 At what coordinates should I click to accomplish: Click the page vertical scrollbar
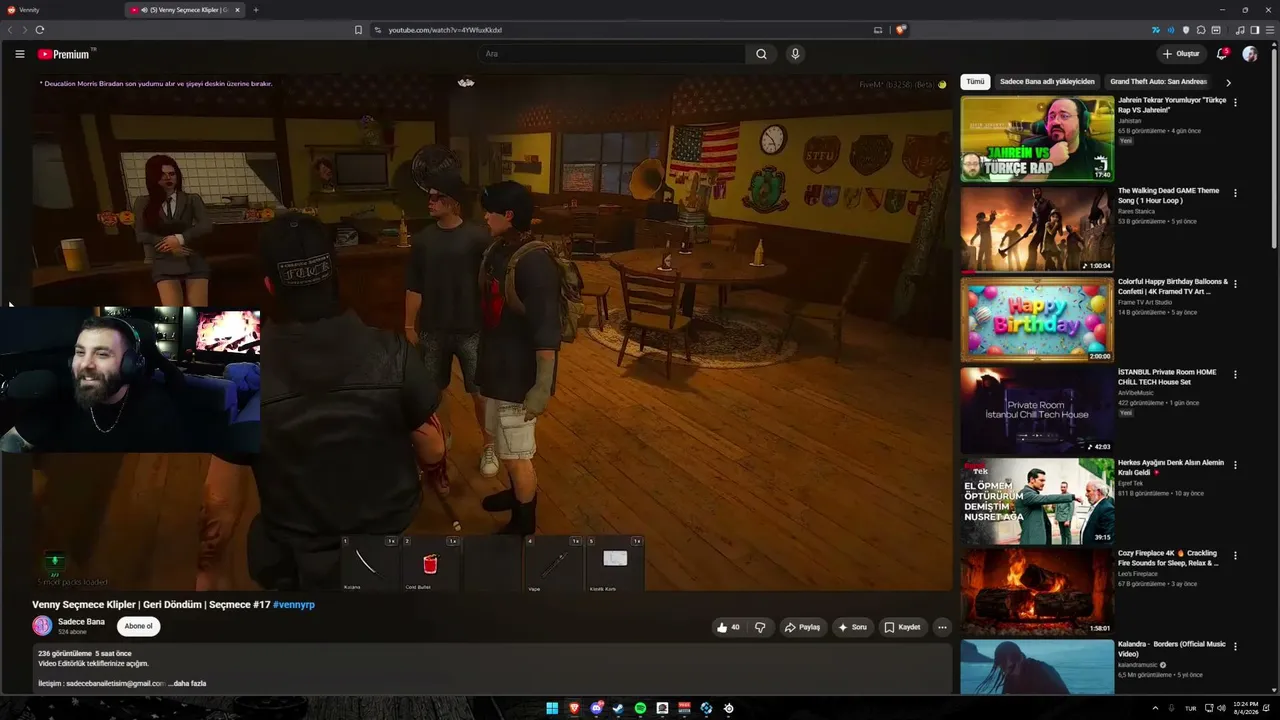pos(1274,150)
